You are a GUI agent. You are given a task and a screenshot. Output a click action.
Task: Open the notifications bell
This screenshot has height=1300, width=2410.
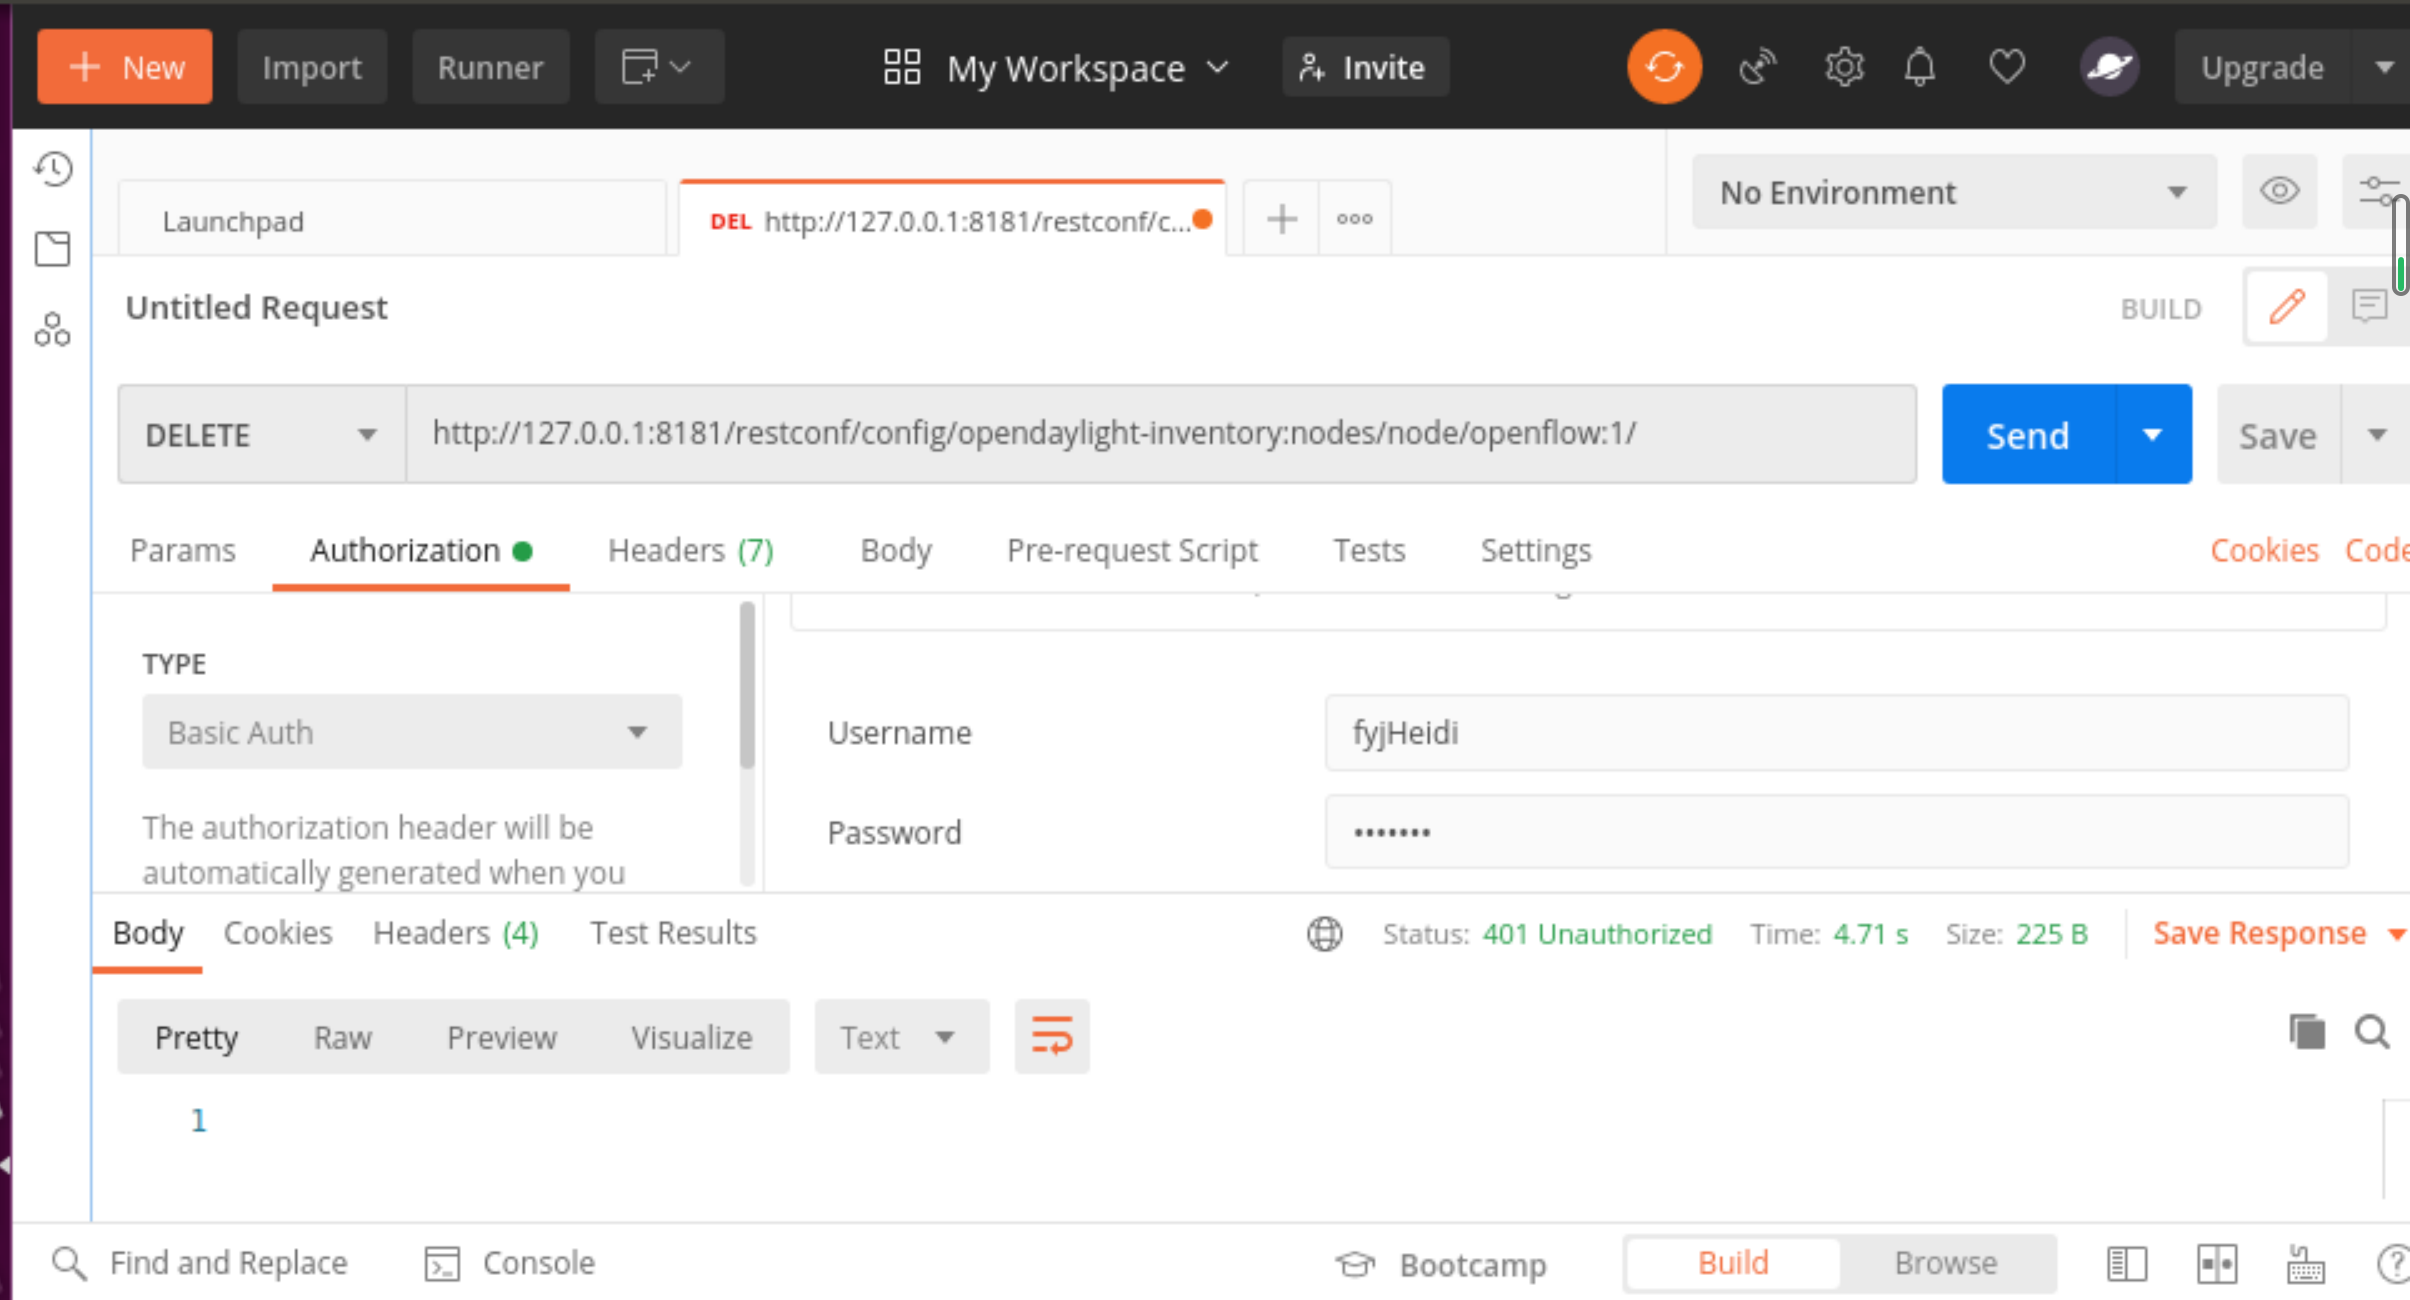coord(1919,67)
